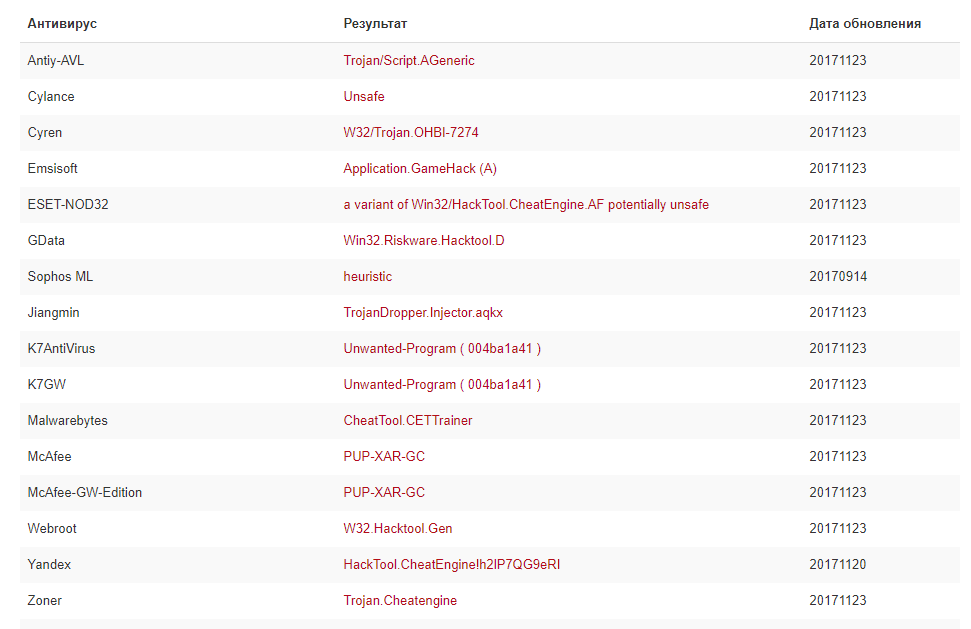Viewport: 971px width, 629px height.
Task: Click Cylance's Unsafe result
Action: [x=364, y=97]
